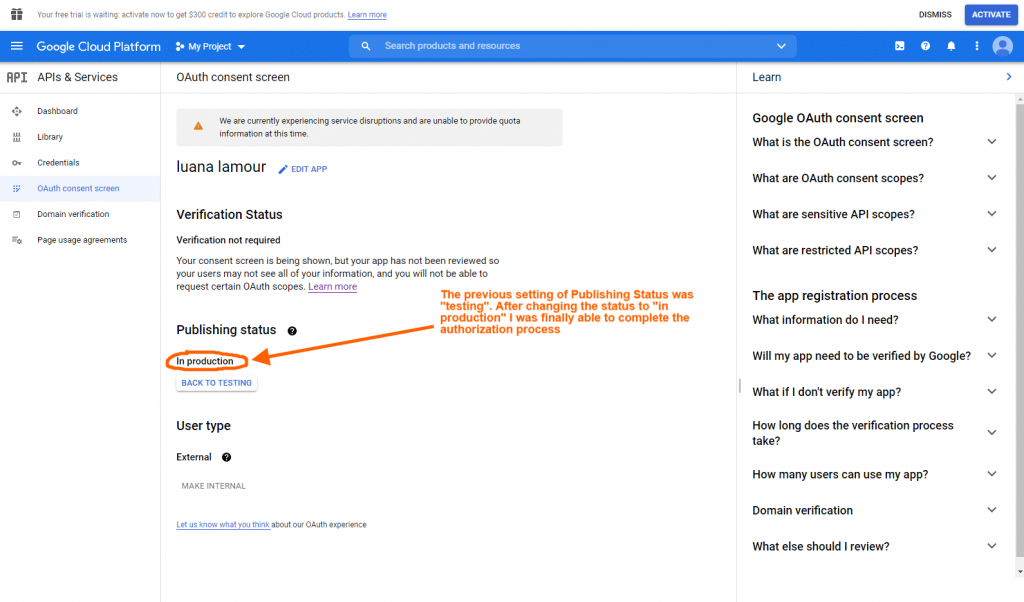Click Make Internal button
This screenshot has height=602, width=1024.
coord(214,486)
